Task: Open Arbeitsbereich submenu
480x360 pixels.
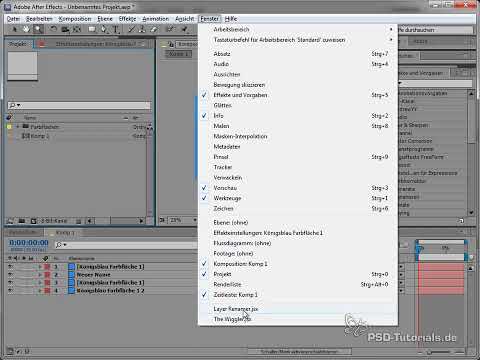Action: click(x=298, y=29)
